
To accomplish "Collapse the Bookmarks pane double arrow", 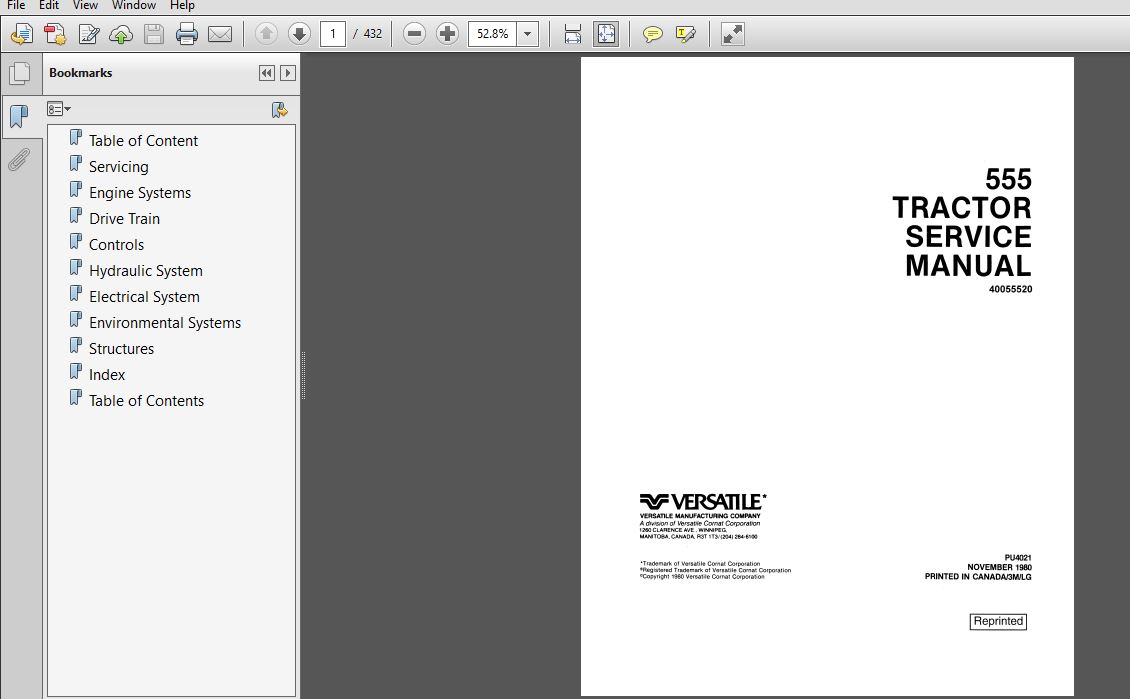I will click(x=267, y=73).
